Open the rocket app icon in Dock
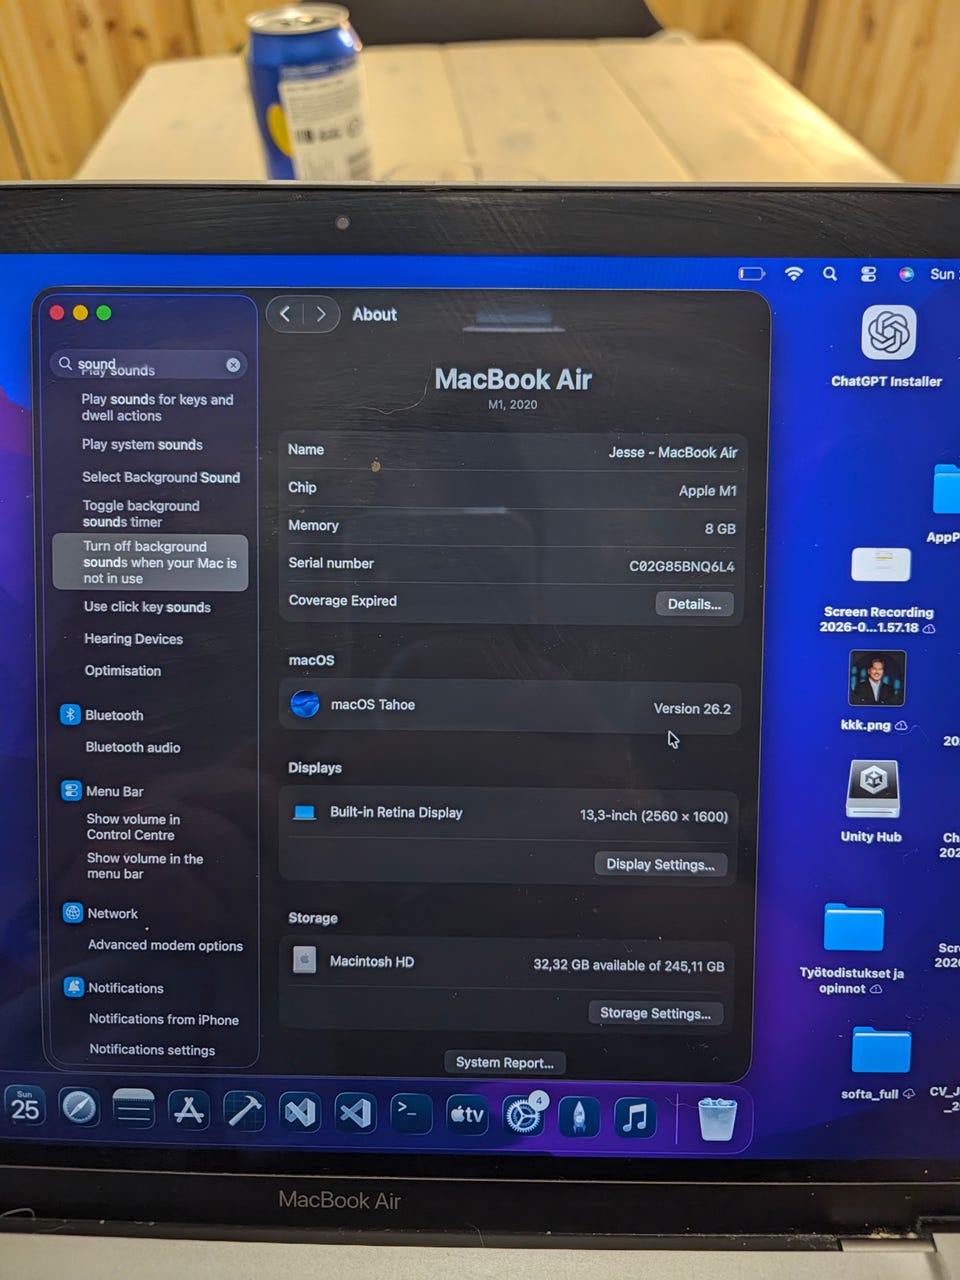The width and height of the screenshot is (960, 1280). [579, 1116]
